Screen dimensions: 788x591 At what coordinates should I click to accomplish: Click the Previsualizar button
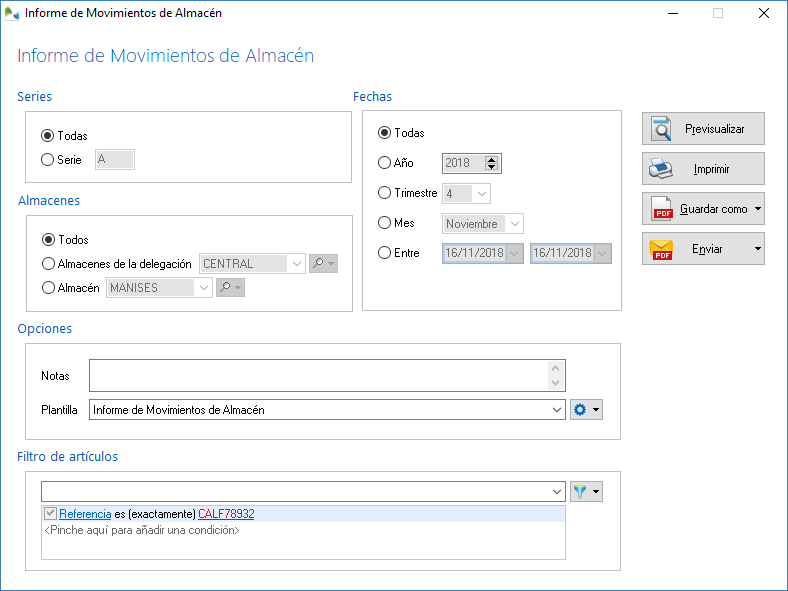[x=703, y=129]
